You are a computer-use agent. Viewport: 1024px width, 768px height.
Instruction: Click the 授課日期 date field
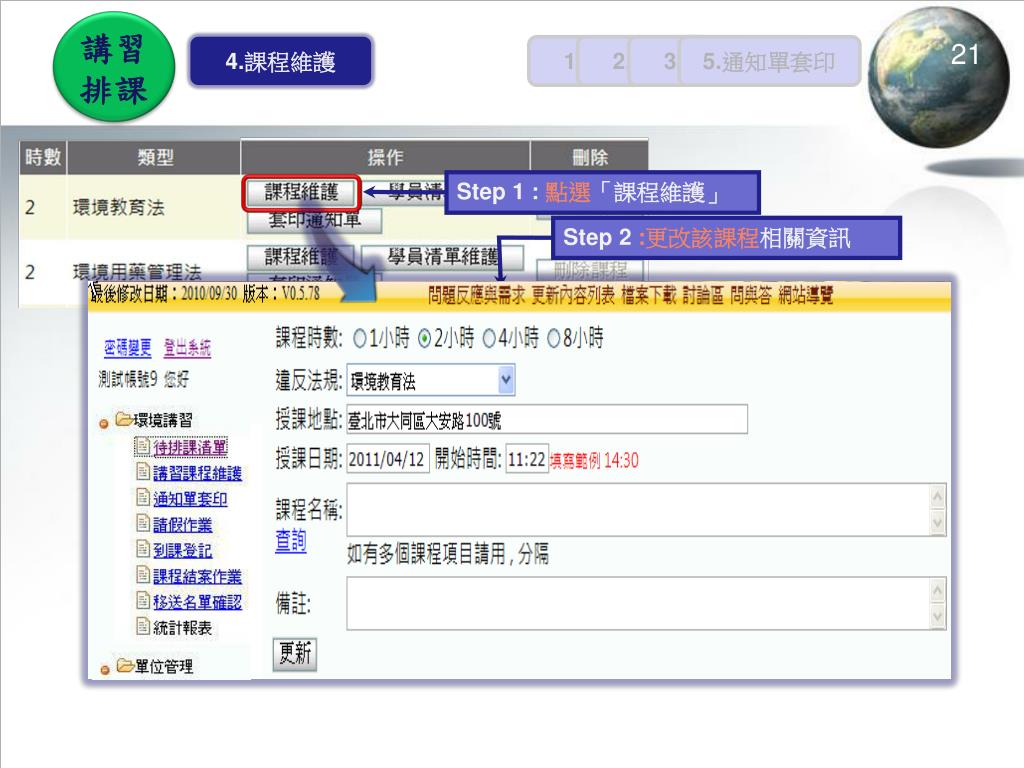pyautogui.click(x=387, y=459)
